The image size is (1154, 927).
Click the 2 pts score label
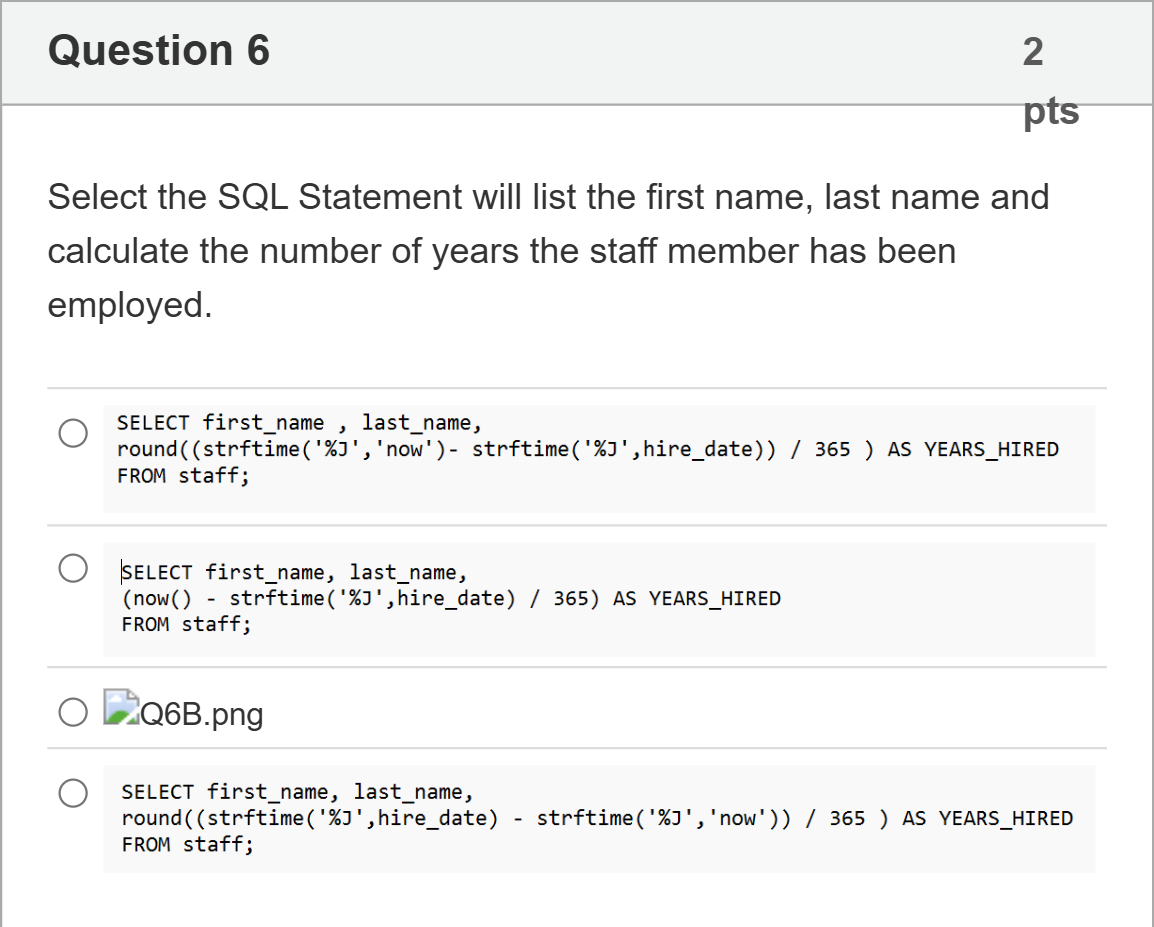click(1050, 81)
